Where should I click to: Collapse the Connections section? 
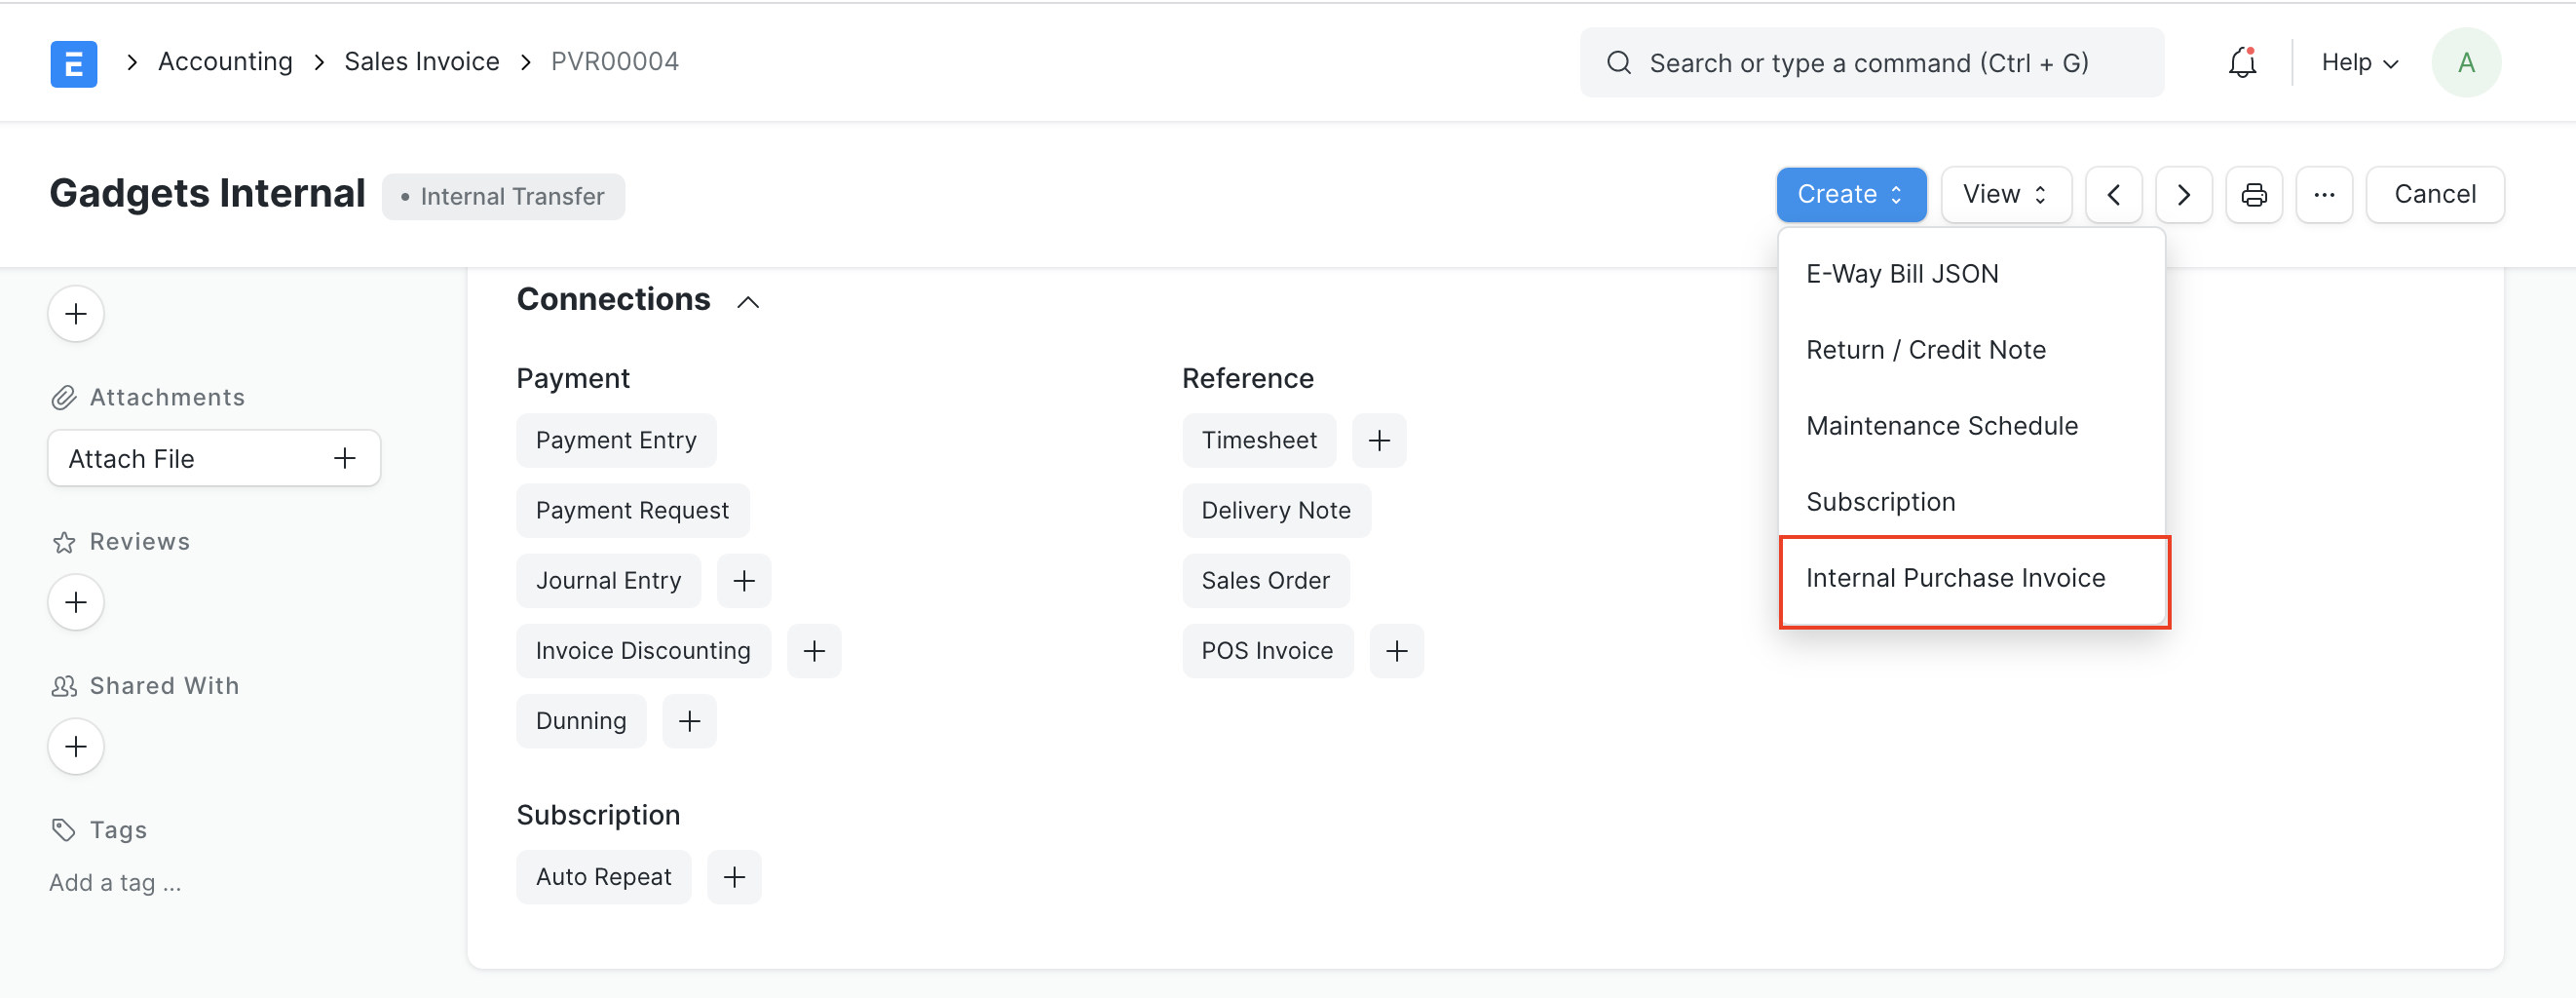[x=747, y=301]
